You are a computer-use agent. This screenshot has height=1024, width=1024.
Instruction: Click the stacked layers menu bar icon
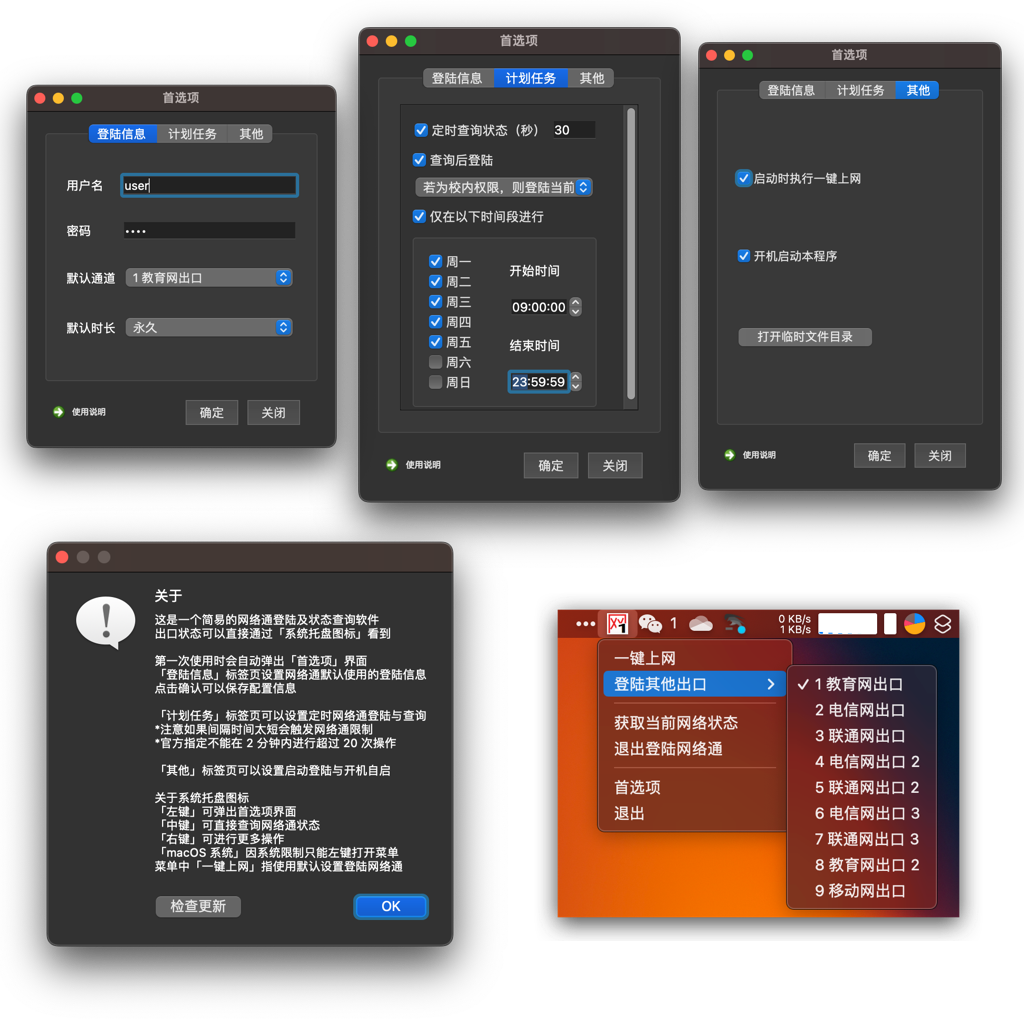coord(943,621)
